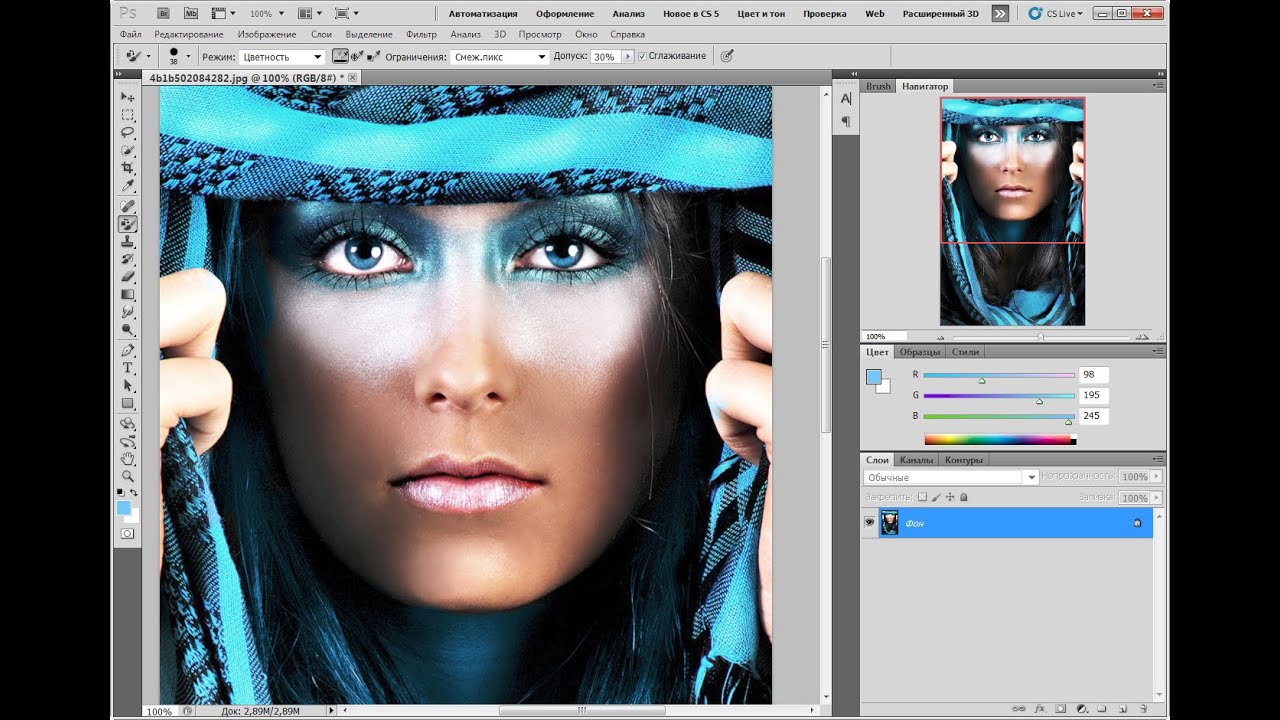The height and width of the screenshot is (720, 1280).
Task: Toggle the Сглаживание checkbox
Action: coord(642,57)
